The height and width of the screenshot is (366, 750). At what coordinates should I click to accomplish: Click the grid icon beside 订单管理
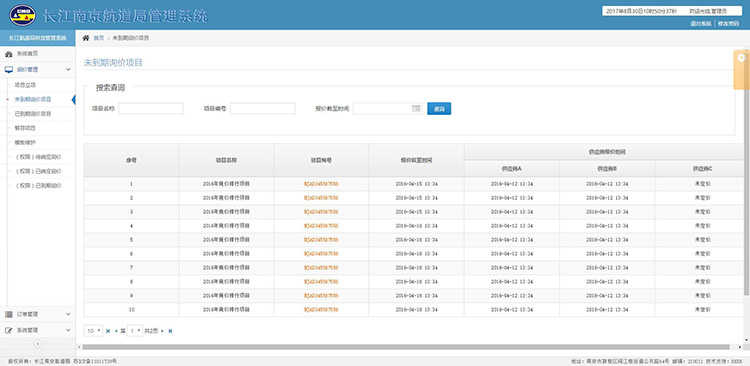click(9, 314)
